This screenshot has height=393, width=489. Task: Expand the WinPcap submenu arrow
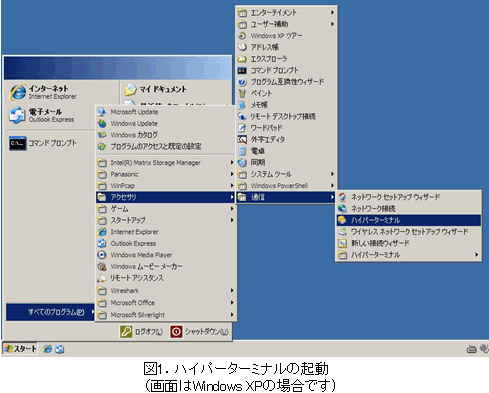(232, 185)
